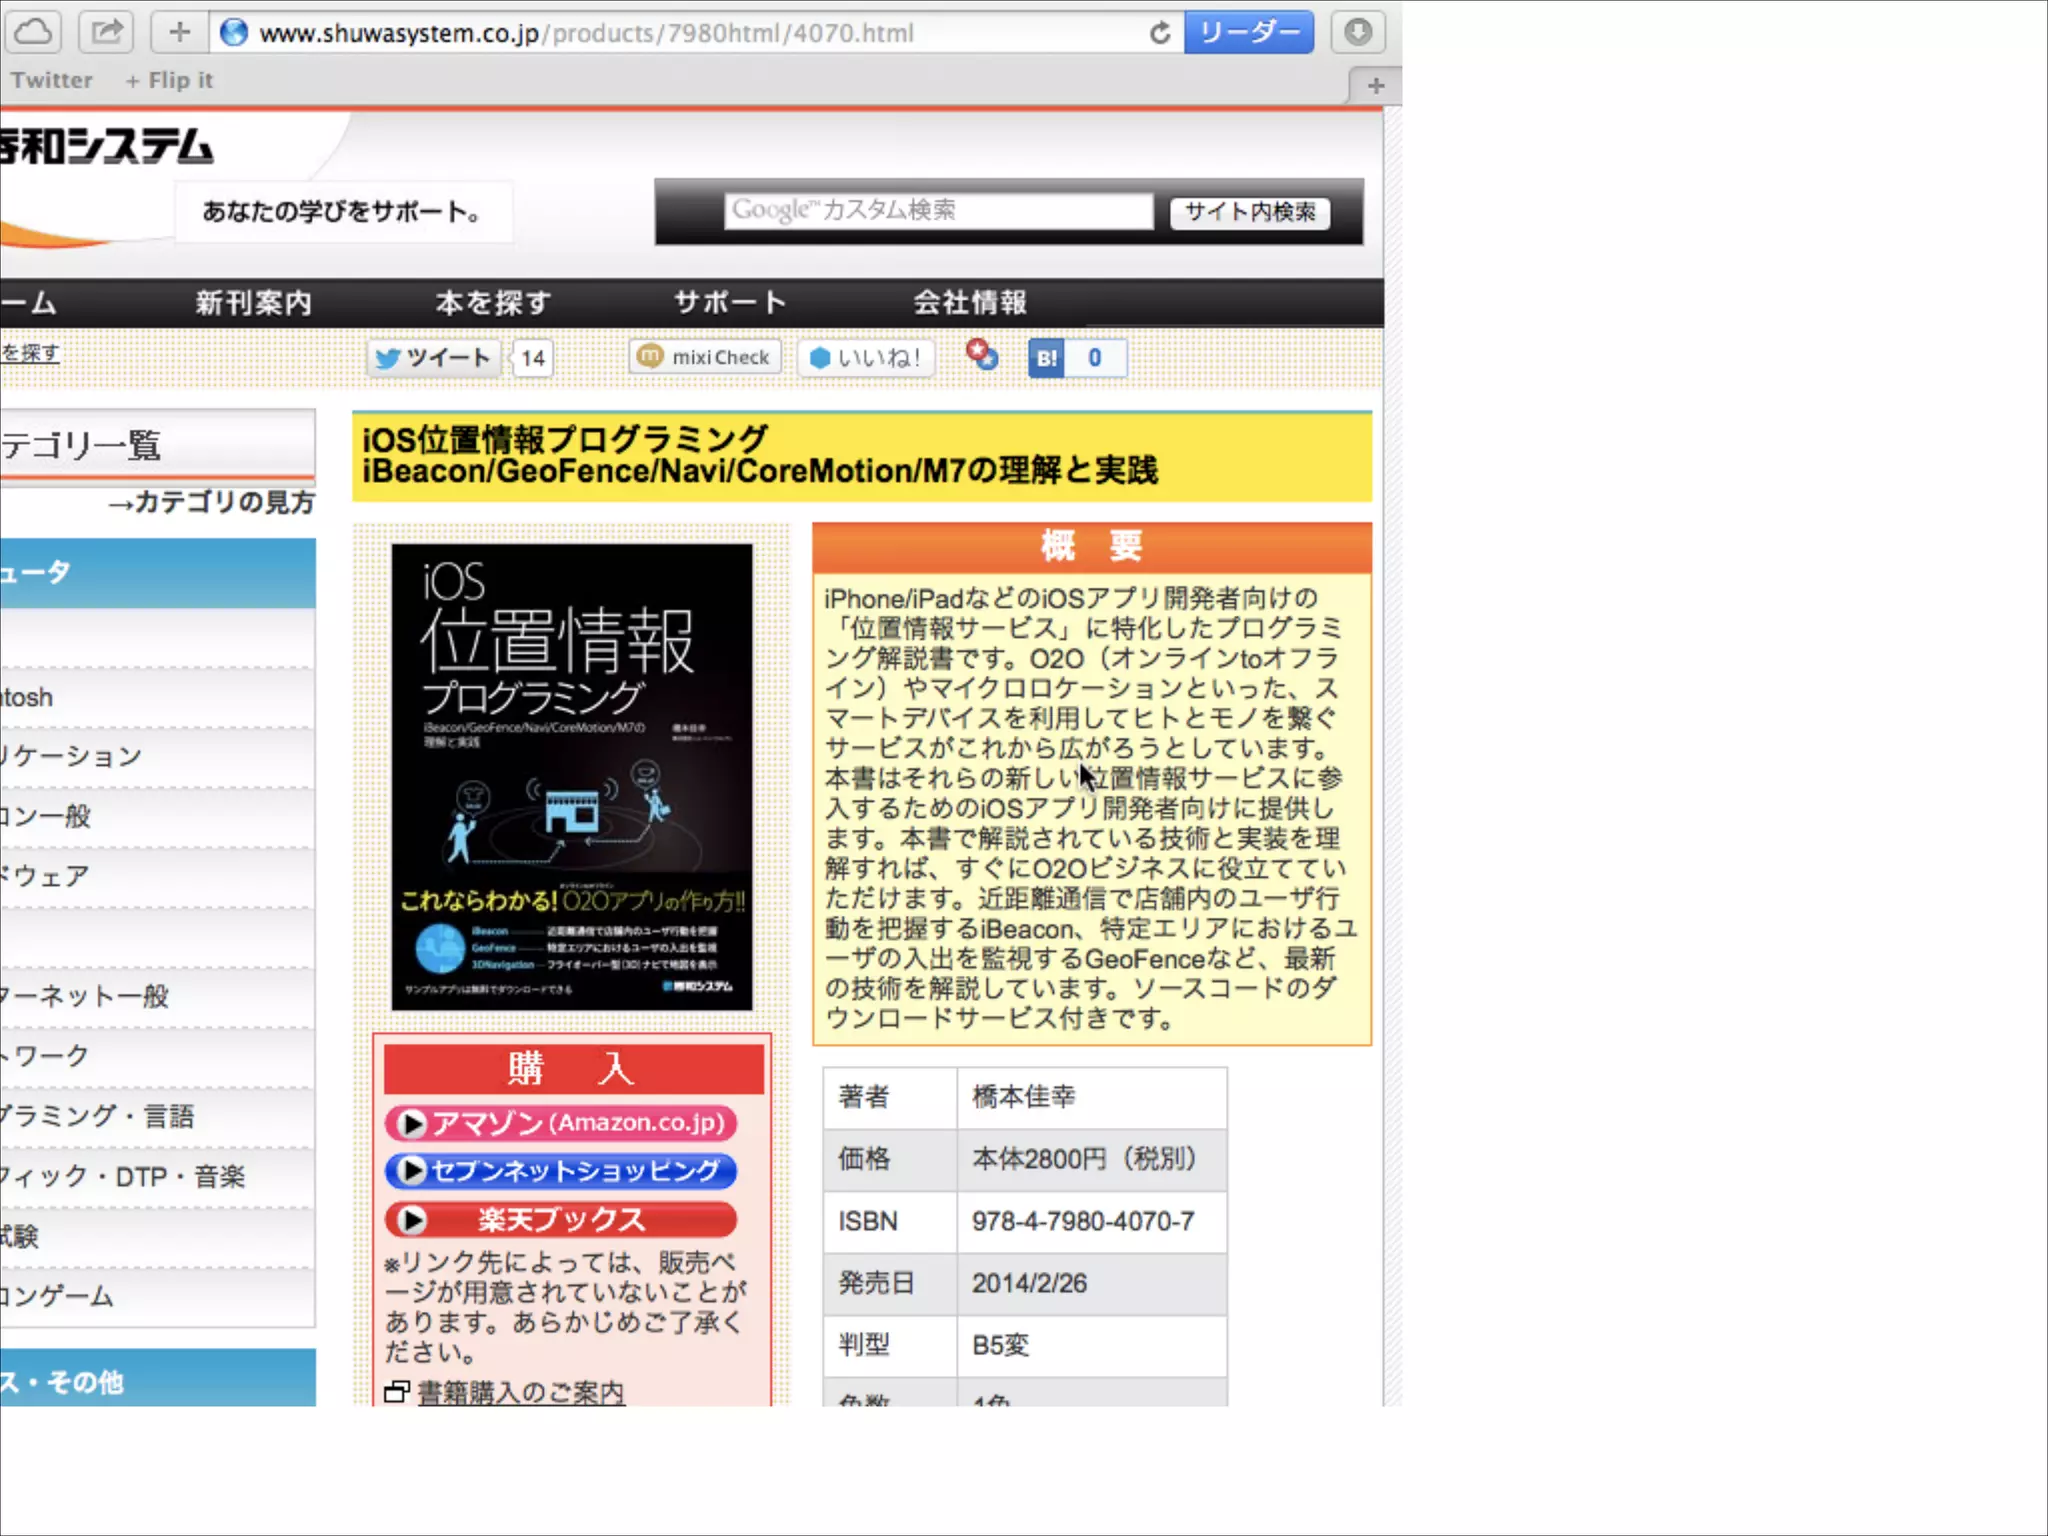Open the Downloads icon in Safari toolbar

pyautogui.click(x=1358, y=32)
